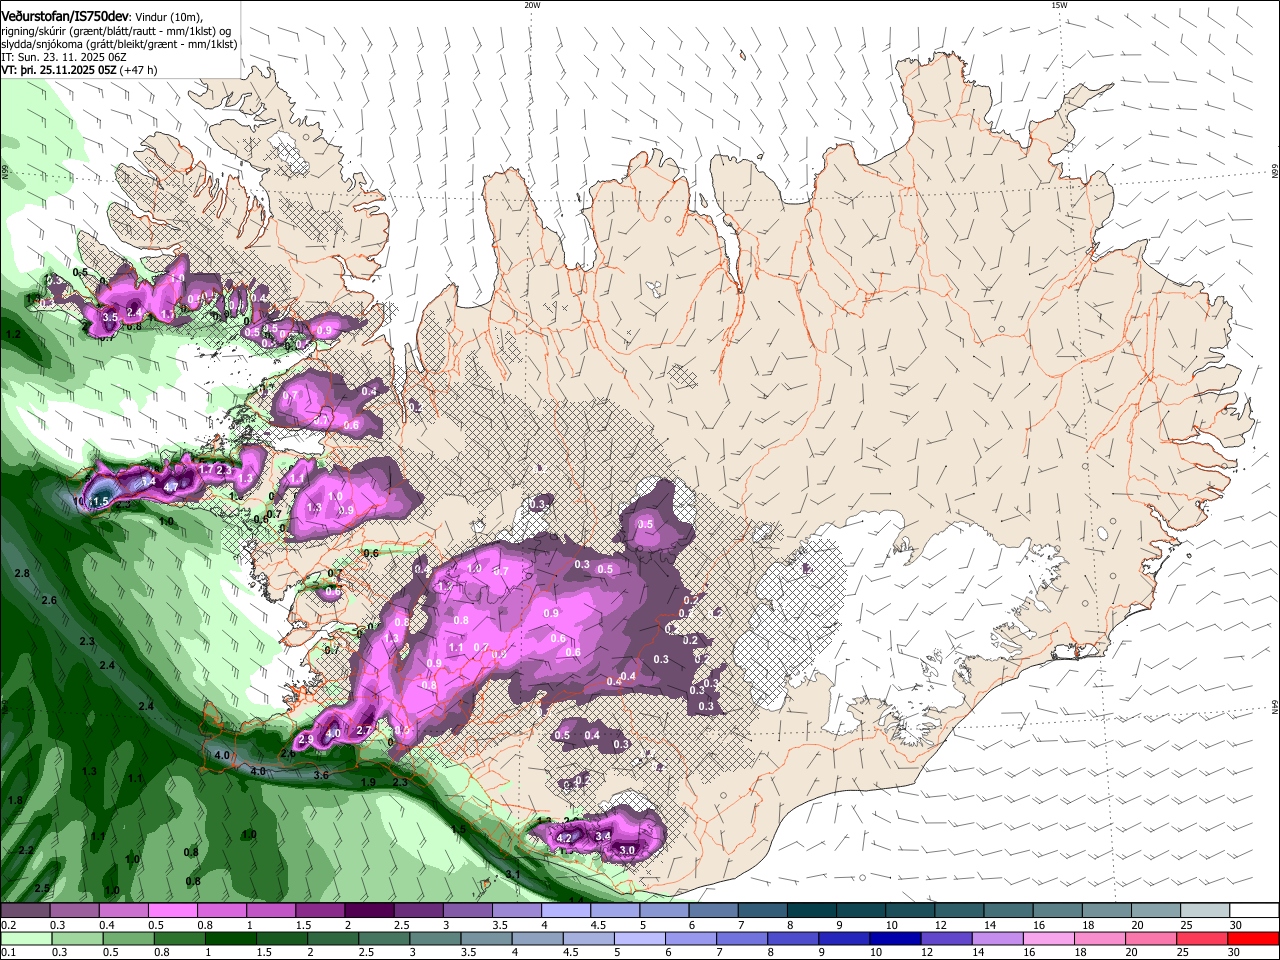
Task: Pick the bottom-row pink swatch labeled 16
Action: pos(1047,939)
